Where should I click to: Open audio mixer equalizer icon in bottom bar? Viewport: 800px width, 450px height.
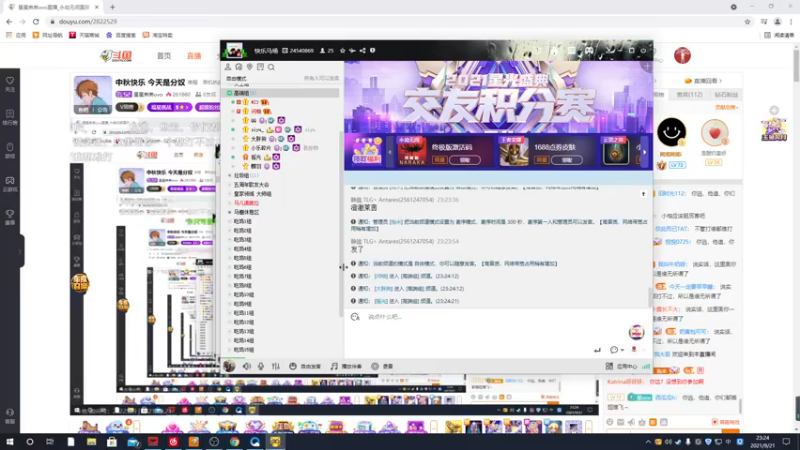click(x=276, y=366)
